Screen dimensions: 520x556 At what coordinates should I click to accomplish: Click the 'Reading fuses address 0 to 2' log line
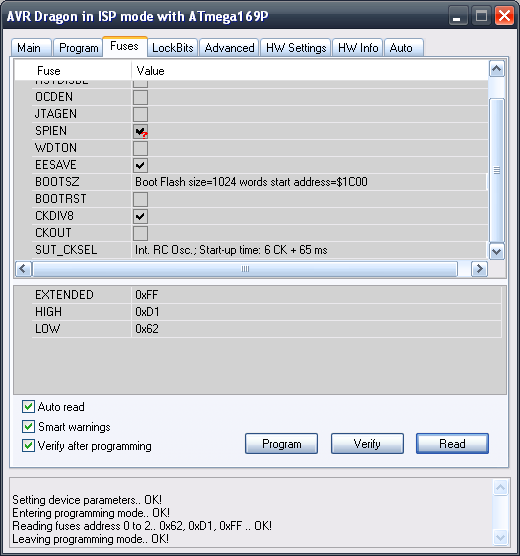(x=142, y=526)
